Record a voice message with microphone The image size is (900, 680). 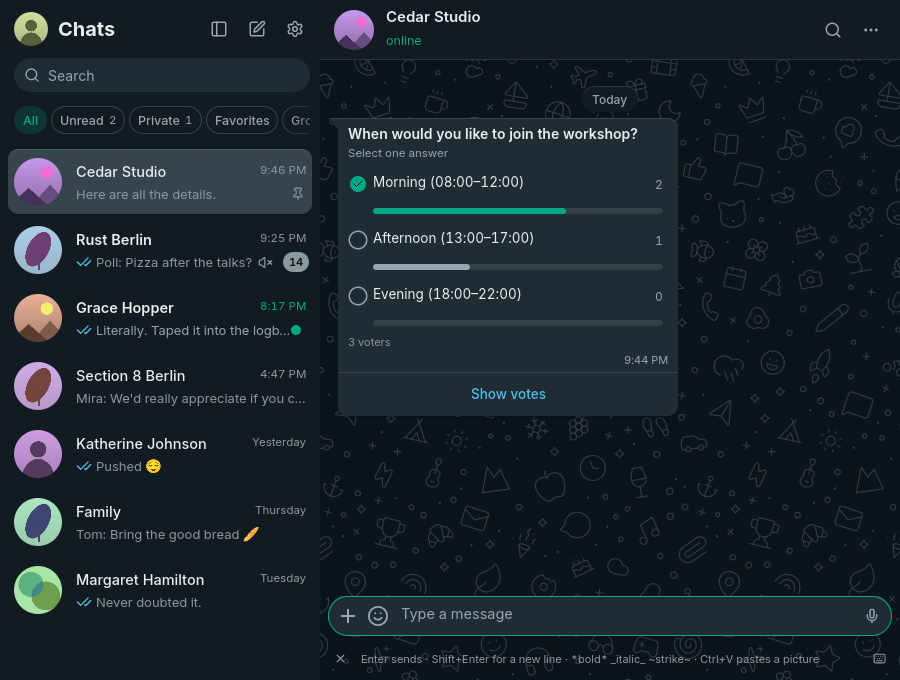871,616
